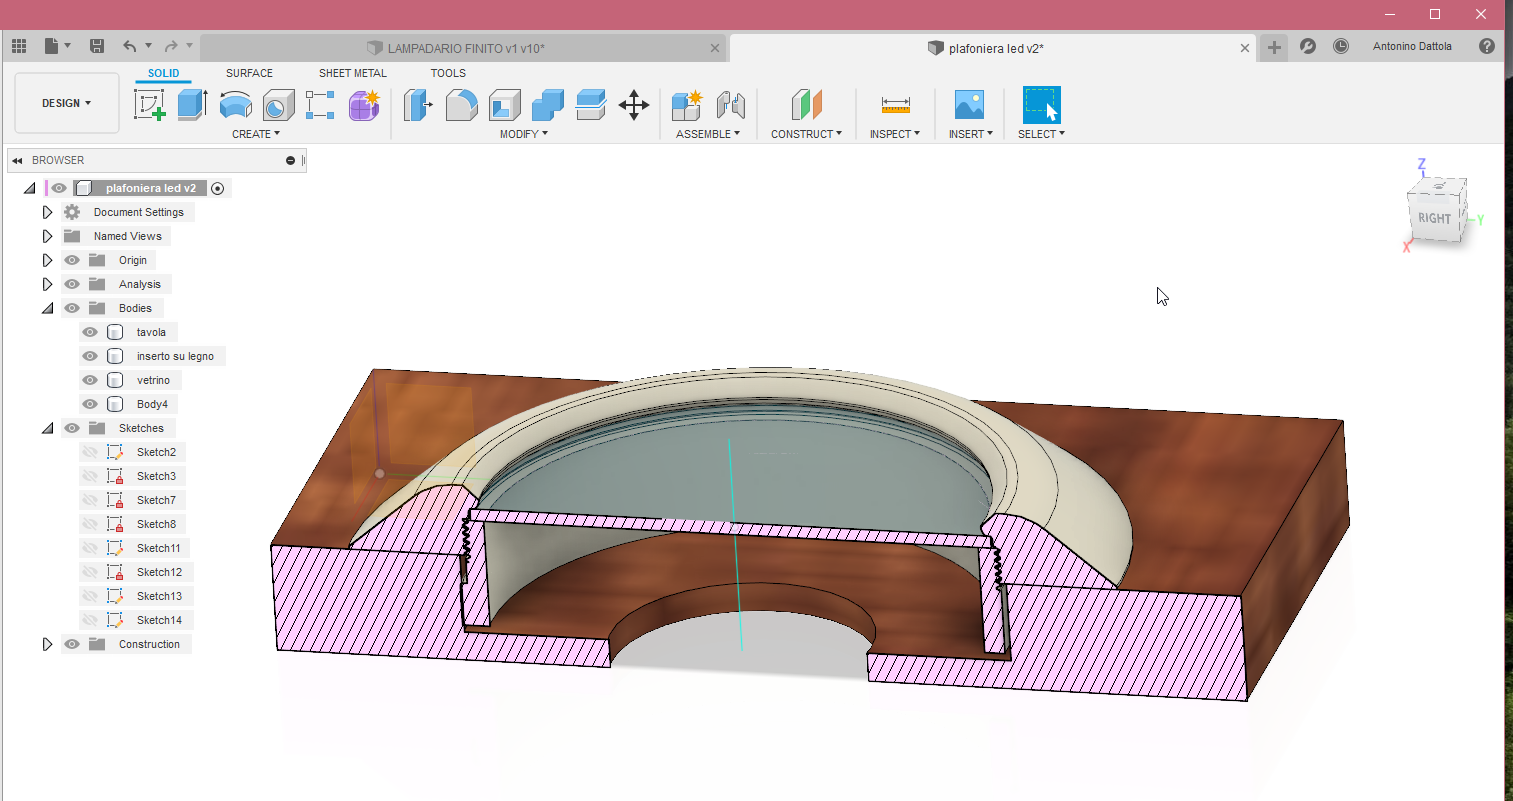Toggle visibility of the Bodies folder
The width and height of the screenshot is (1513, 801).
coord(72,308)
